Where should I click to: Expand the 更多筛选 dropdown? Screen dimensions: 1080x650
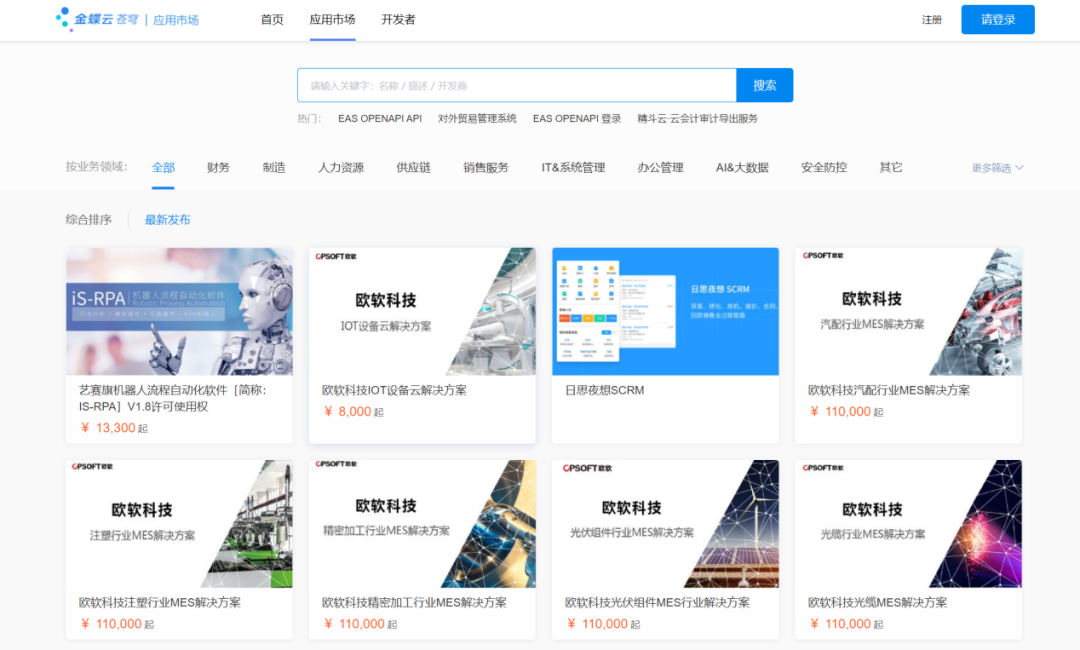point(997,168)
